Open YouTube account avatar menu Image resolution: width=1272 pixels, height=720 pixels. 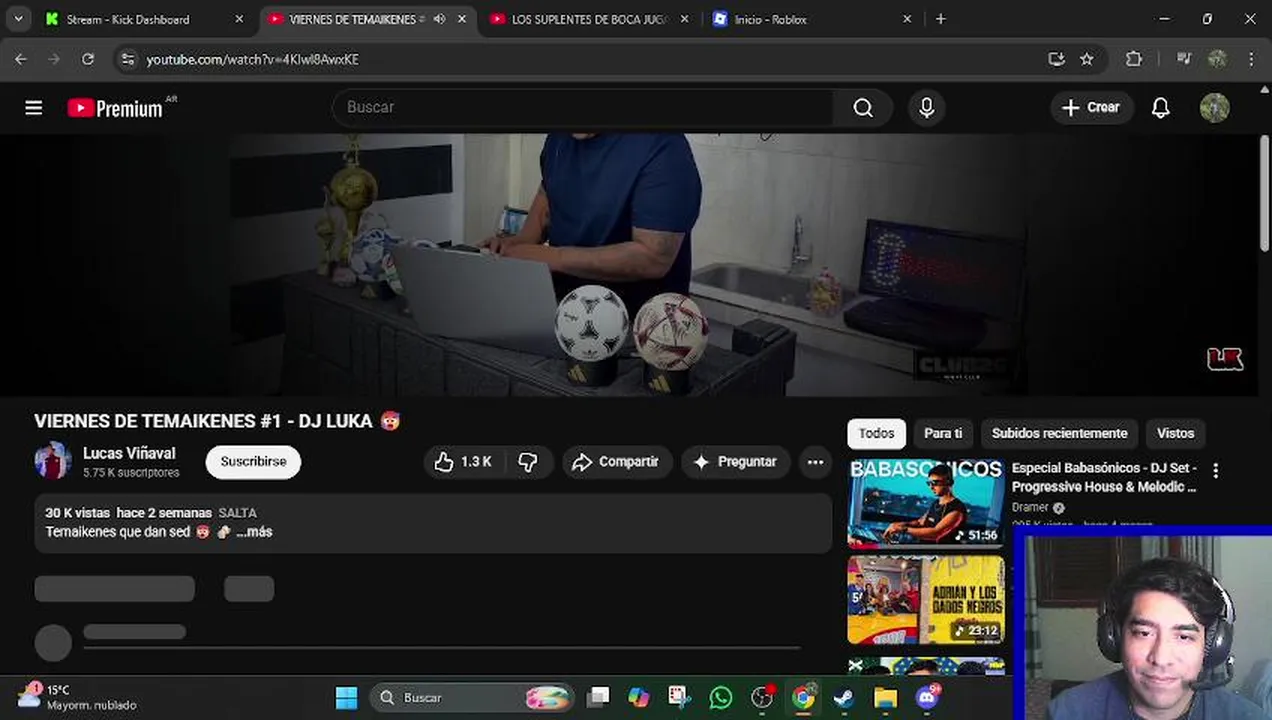1214,108
